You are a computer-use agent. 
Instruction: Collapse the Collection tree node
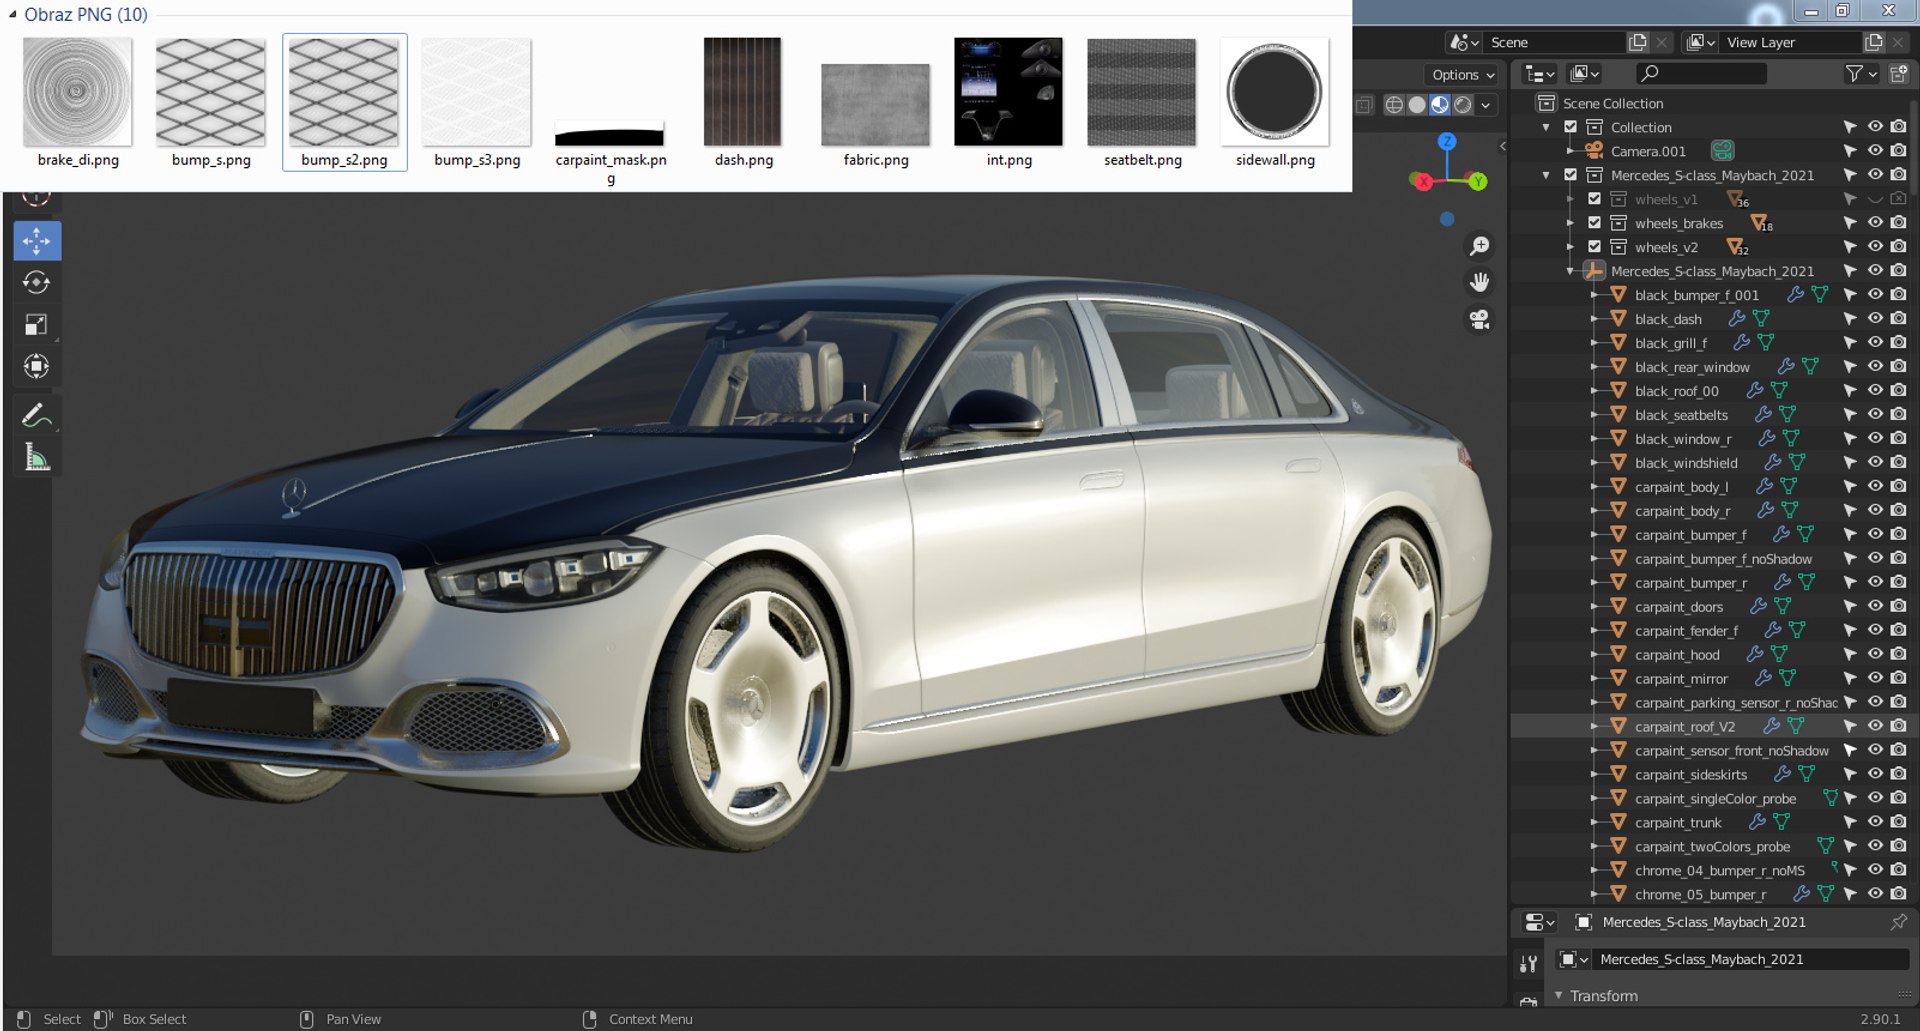(x=1546, y=127)
